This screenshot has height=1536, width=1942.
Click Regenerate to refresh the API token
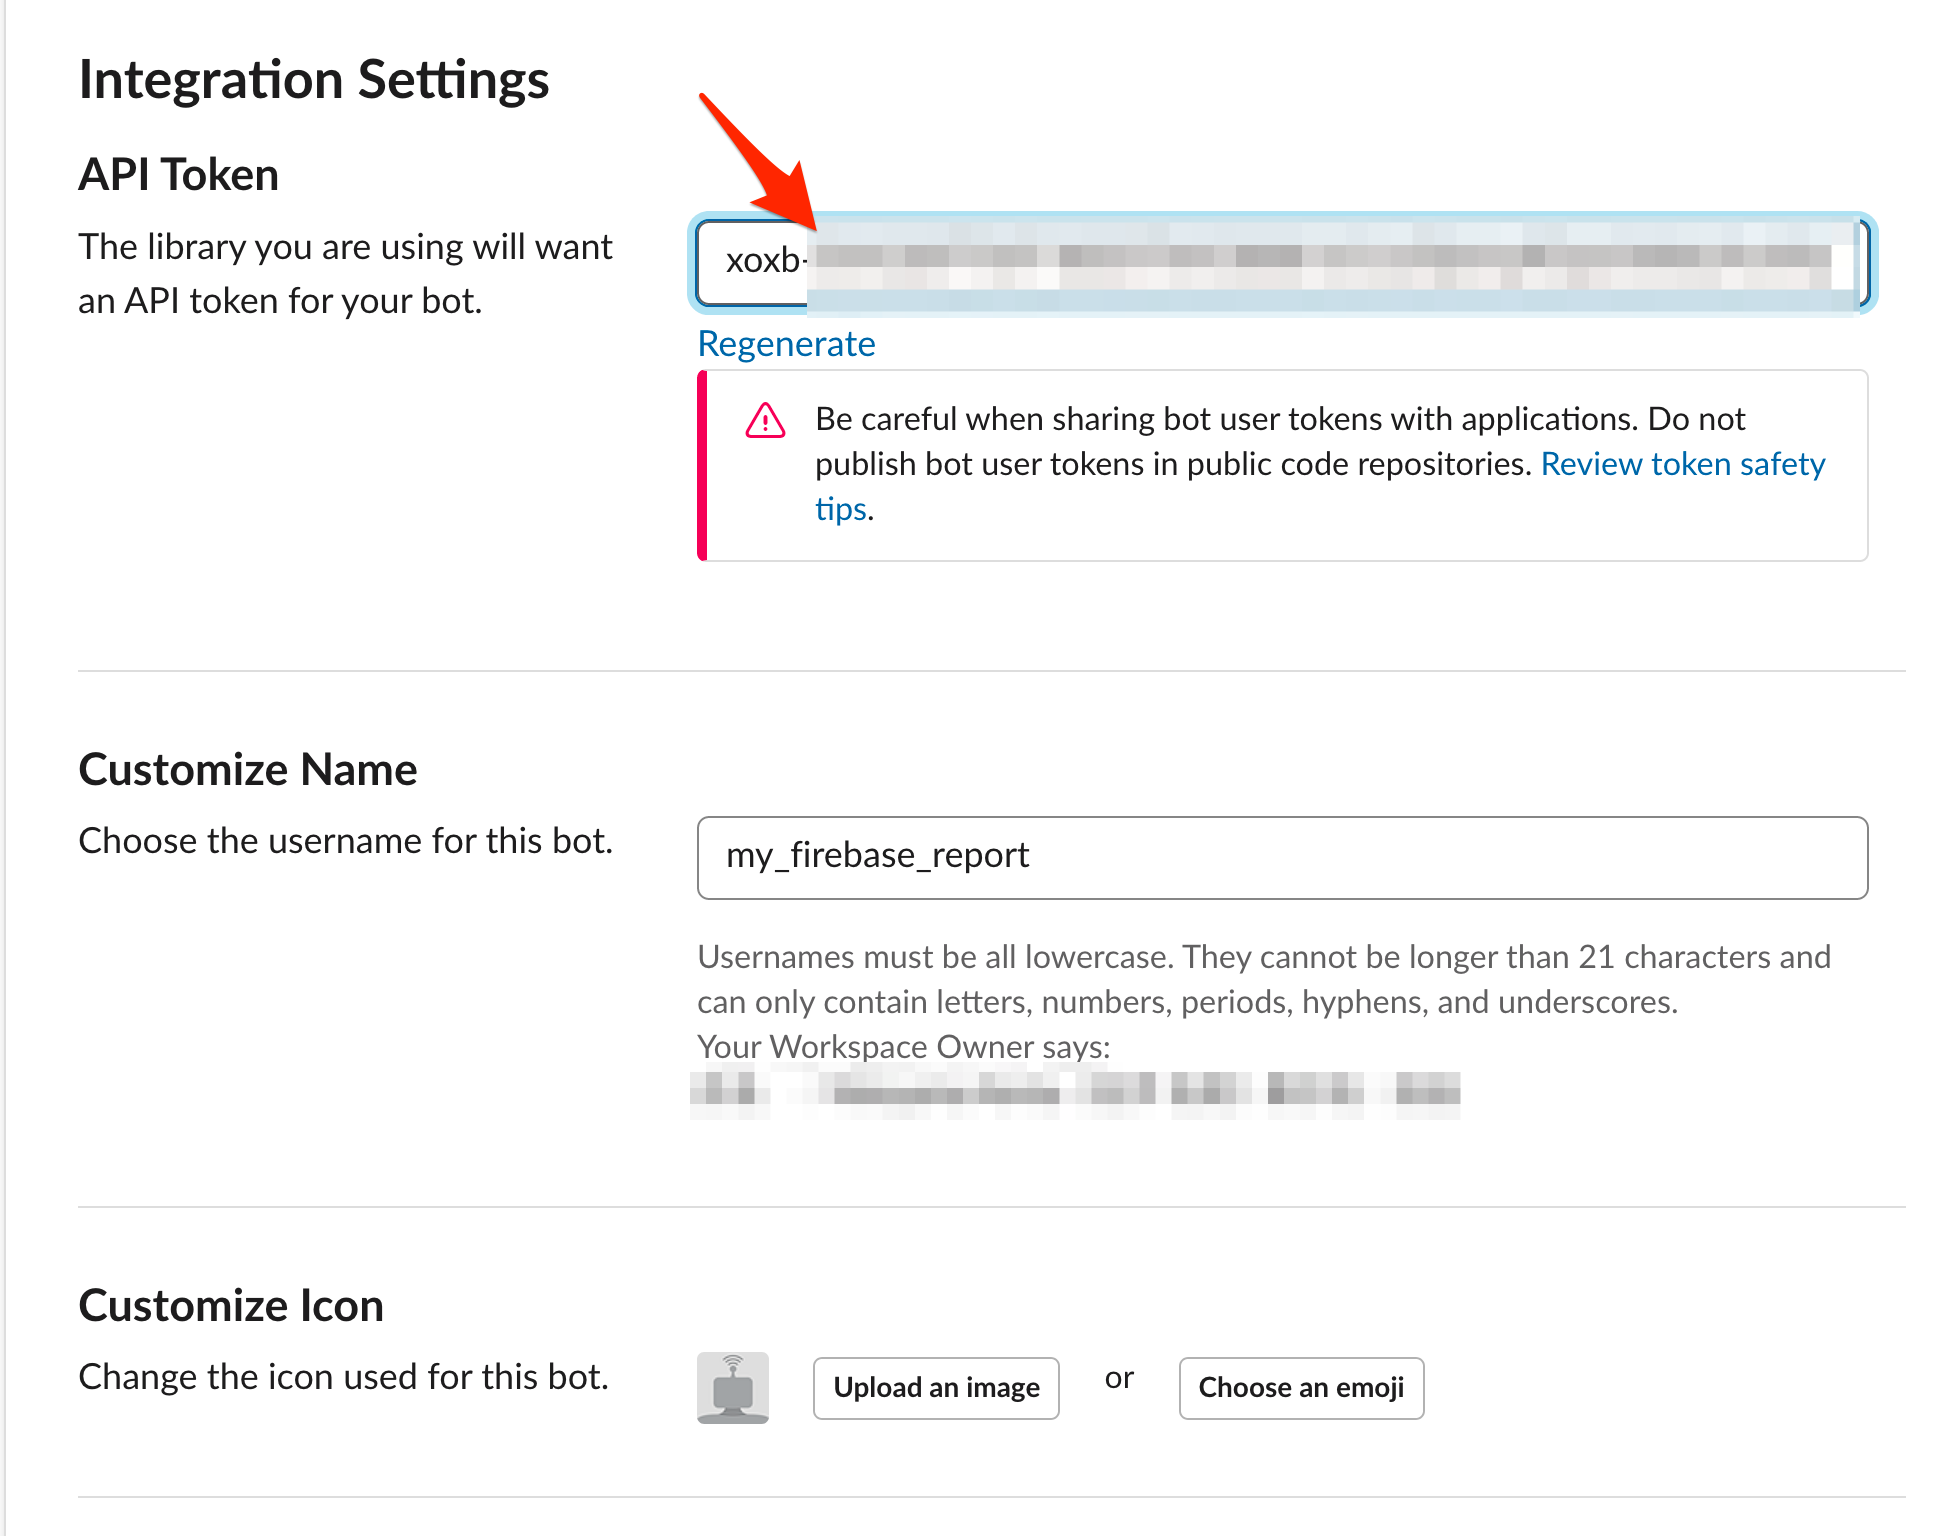click(x=788, y=344)
